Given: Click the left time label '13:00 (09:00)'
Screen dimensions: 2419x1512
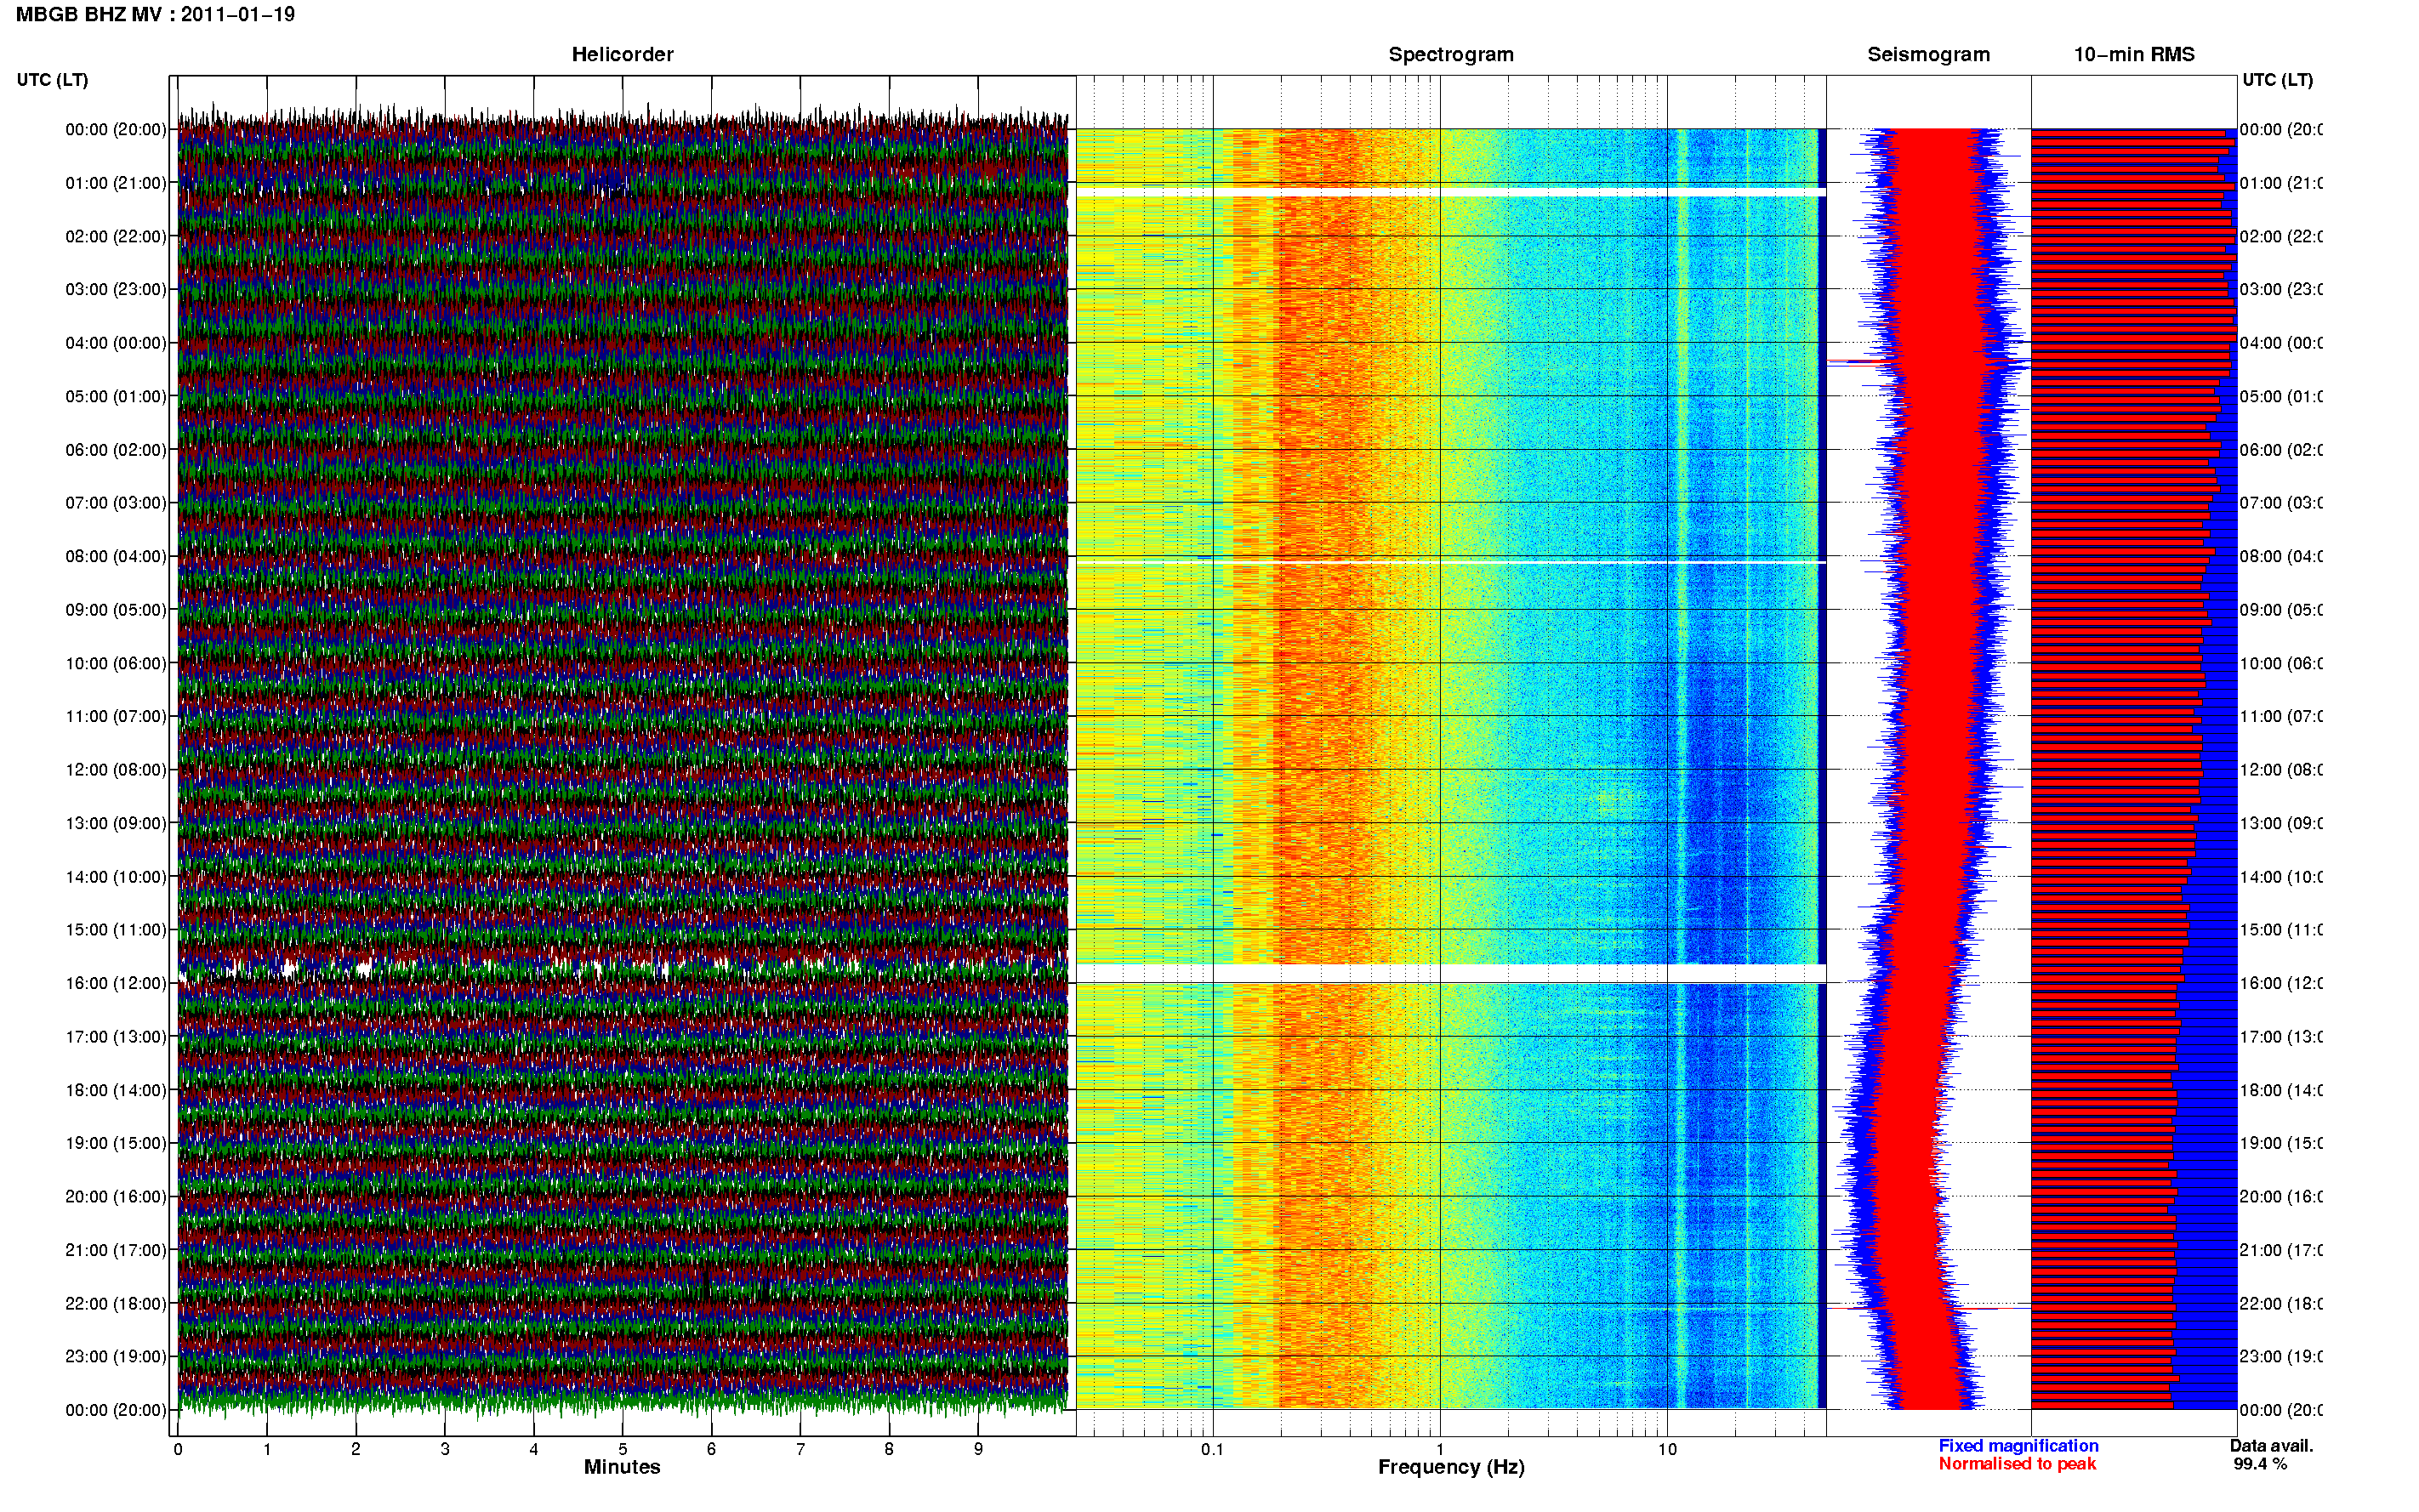Looking at the screenshot, I should tap(116, 823).
